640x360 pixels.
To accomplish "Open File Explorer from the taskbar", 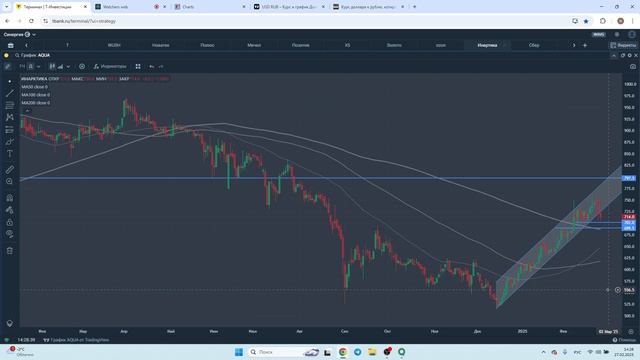I will [x=372, y=352].
